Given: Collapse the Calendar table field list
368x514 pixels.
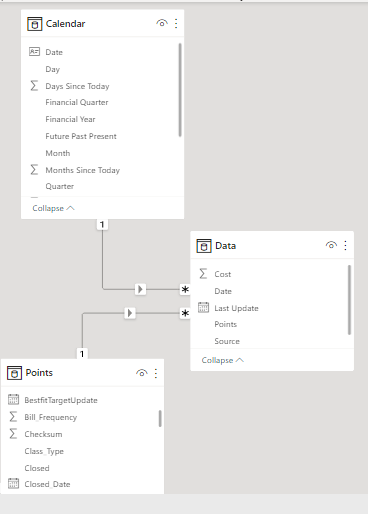Looking at the screenshot, I should coord(53,208).
